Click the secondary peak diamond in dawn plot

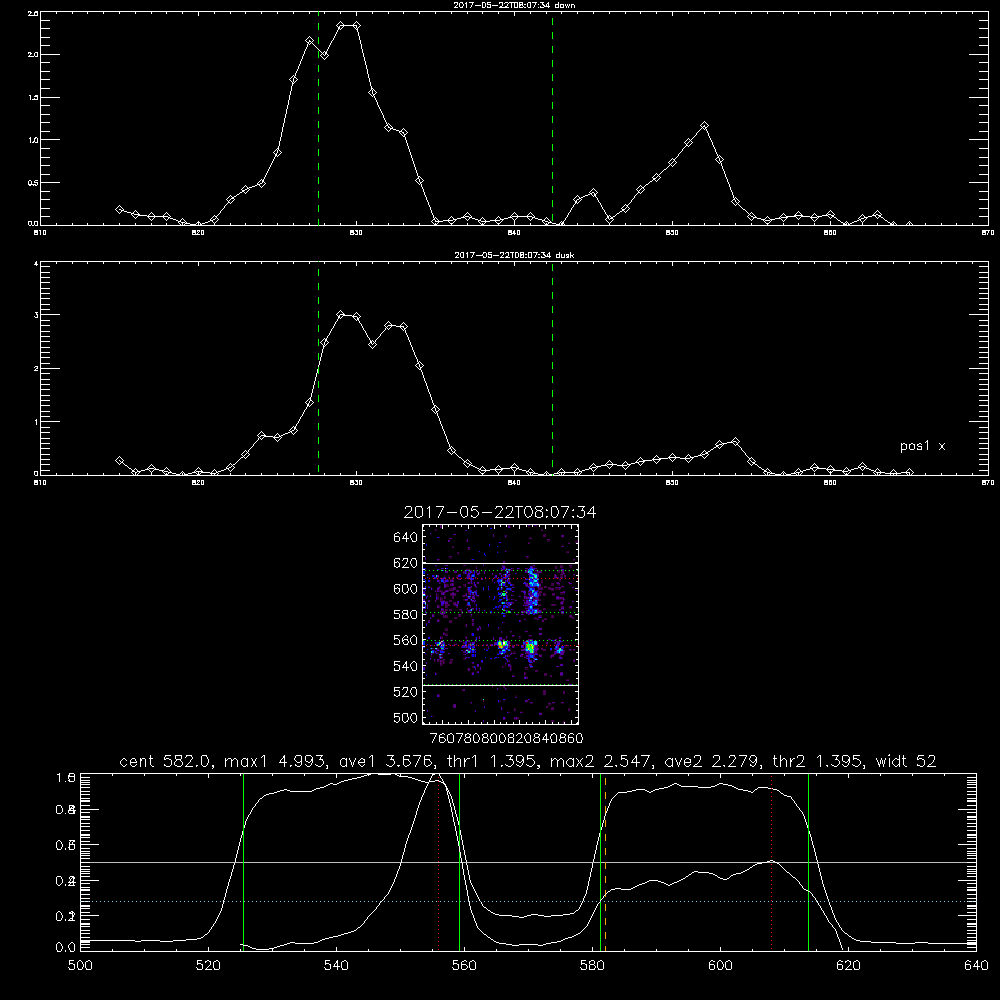pos(704,126)
